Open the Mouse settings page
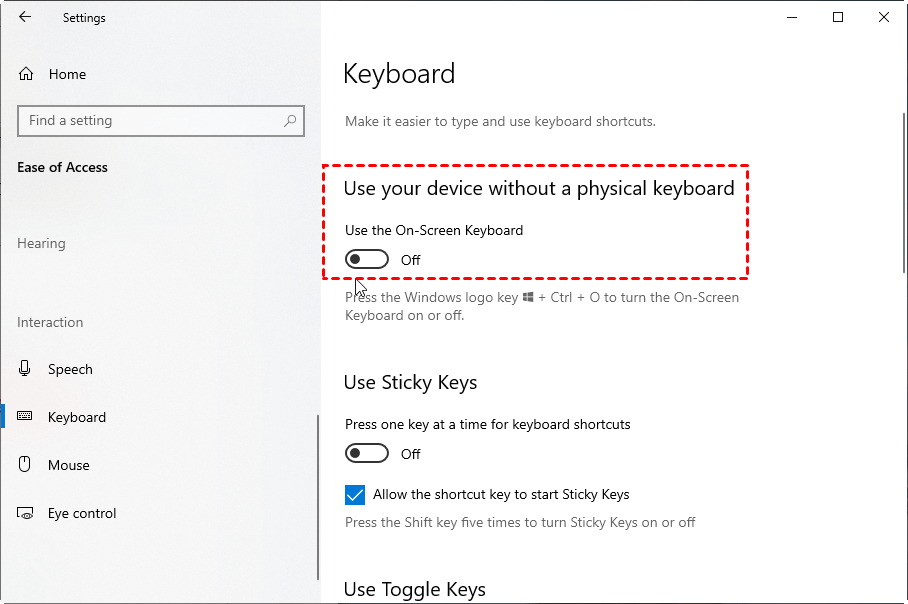This screenshot has width=908, height=604. [69, 465]
